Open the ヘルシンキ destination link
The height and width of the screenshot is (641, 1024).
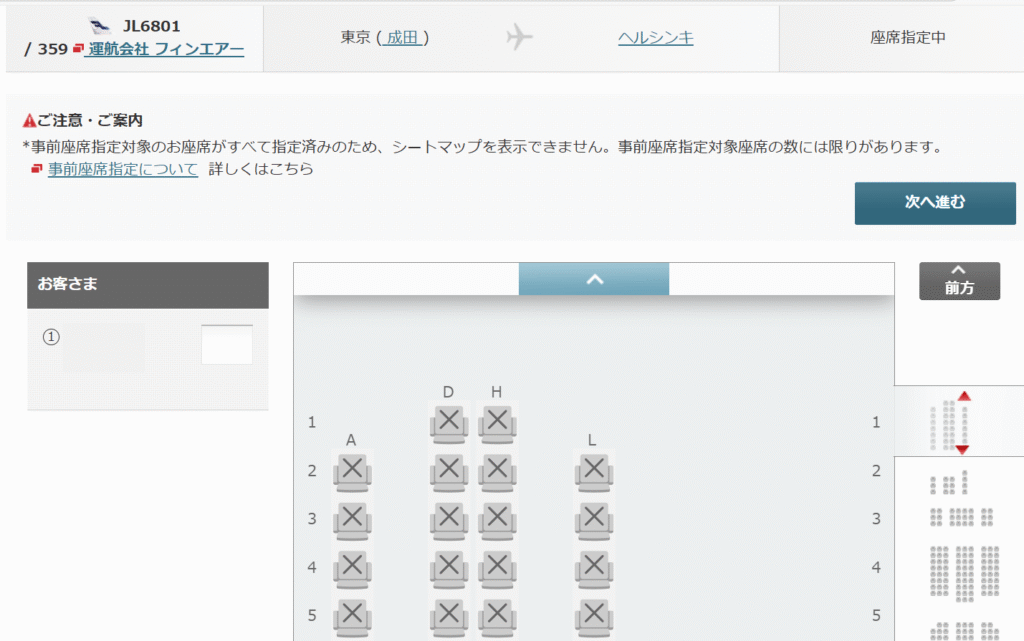(655, 38)
